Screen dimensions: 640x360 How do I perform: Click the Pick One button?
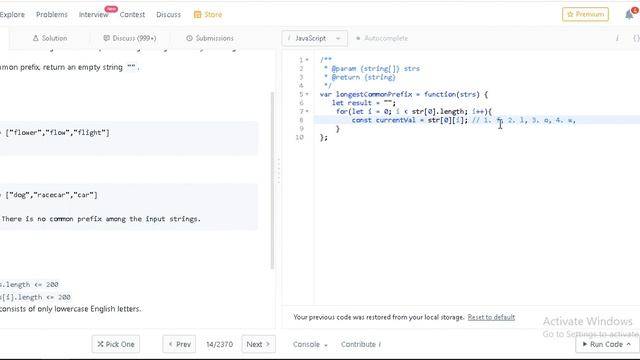pyautogui.click(x=116, y=344)
